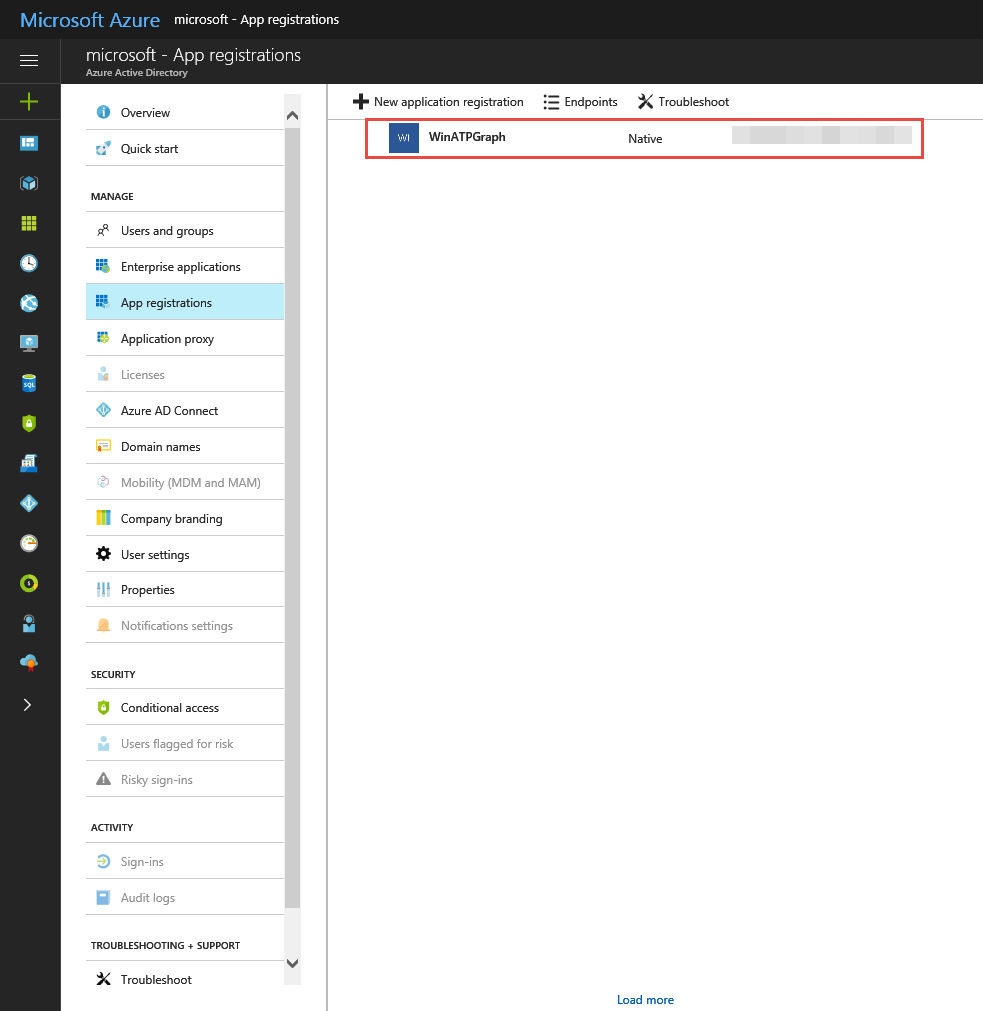Open Enterprise applications menu item
The image size is (983, 1011).
pyautogui.click(x=180, y=267)
